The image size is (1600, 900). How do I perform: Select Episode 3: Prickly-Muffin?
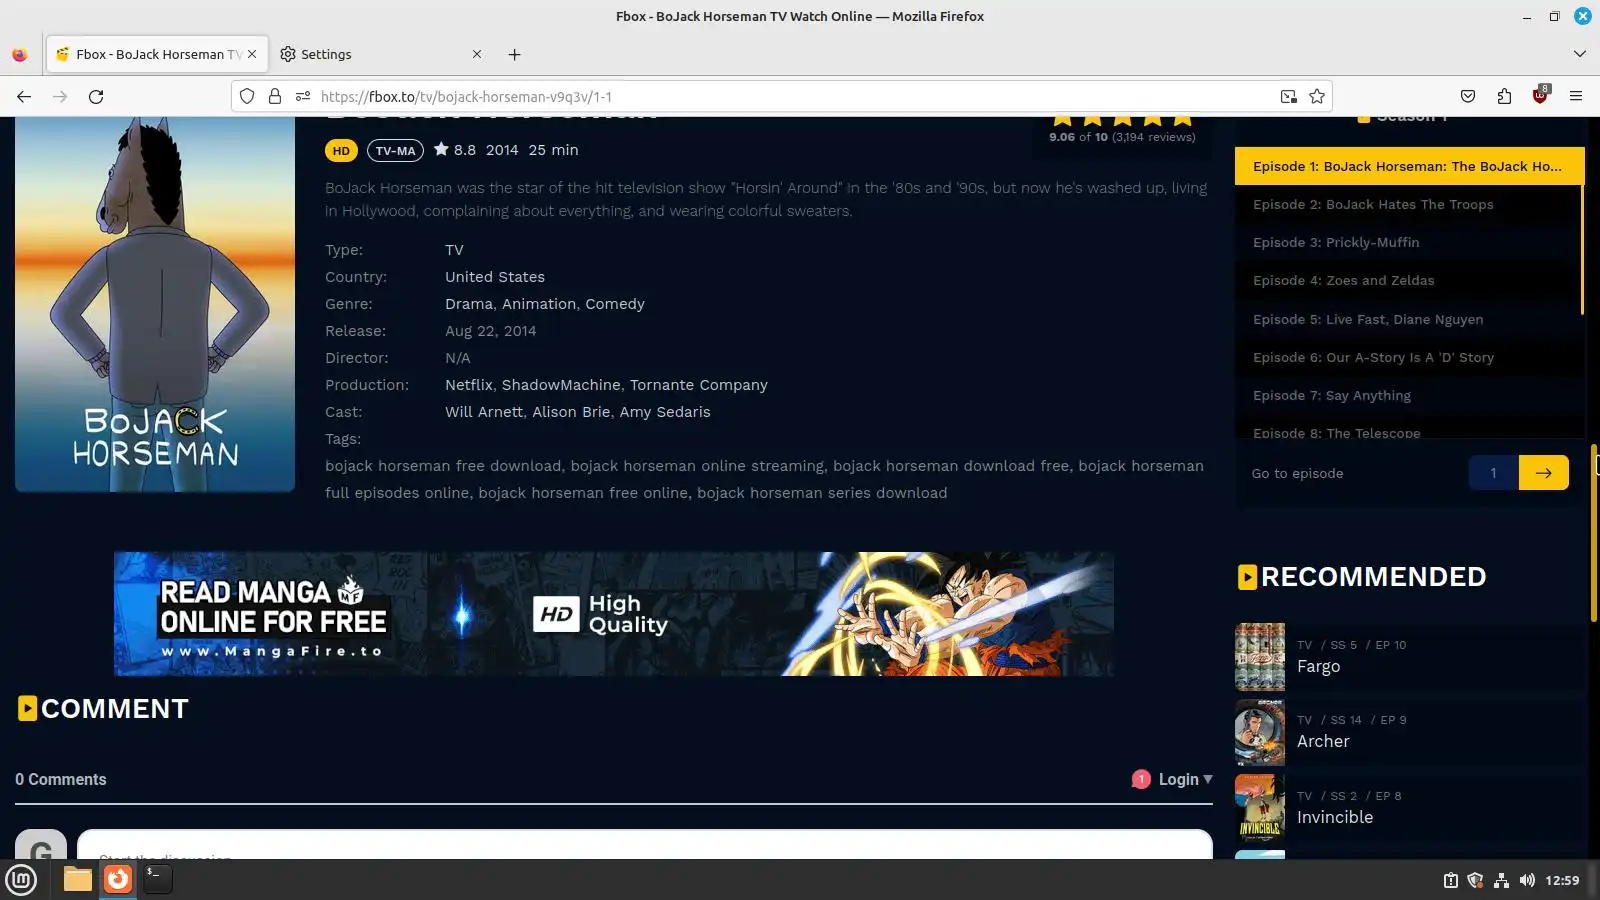click(x=1409, y=242)
